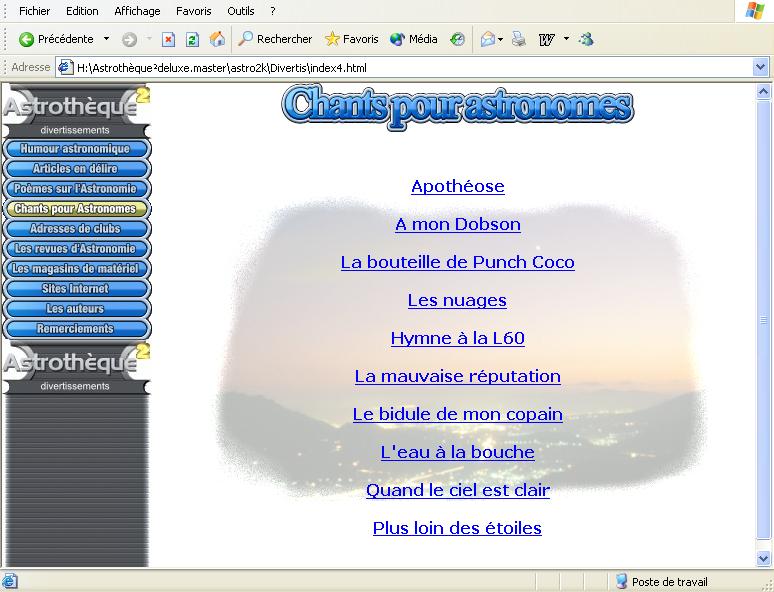The image size is (774, 592).
Task: Select Chants pour Astronomes sidebar button
Action: 76,209
